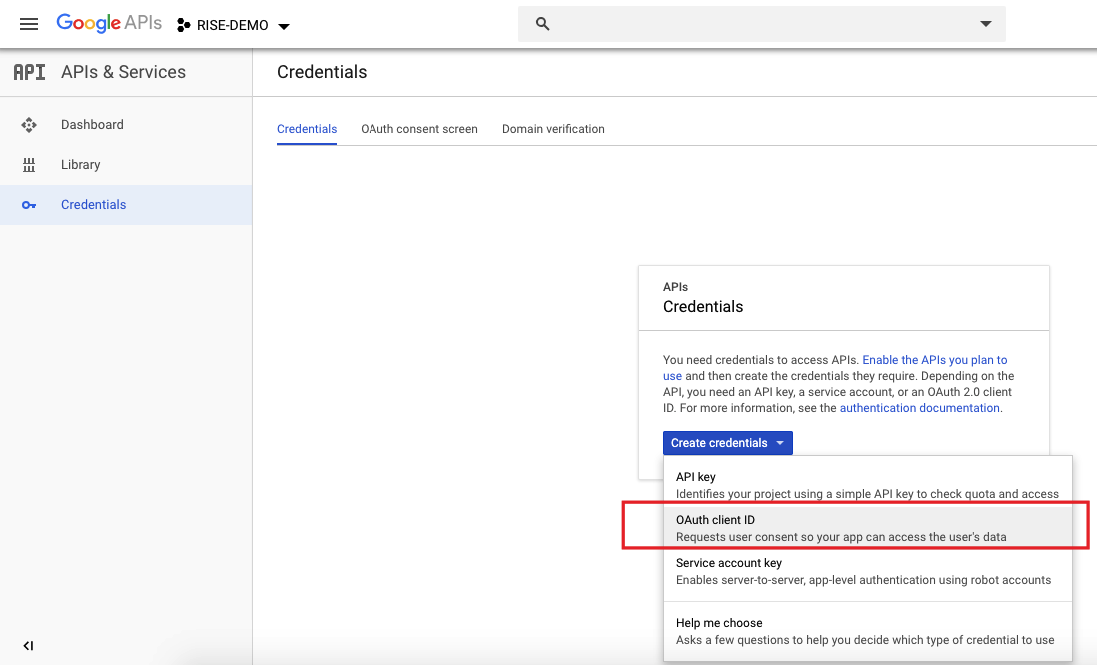Image resolution: width=1097 pixels, height=665 pixels.
Task: Choose API key from the dropdown
Action: click(x=868, y=485)
